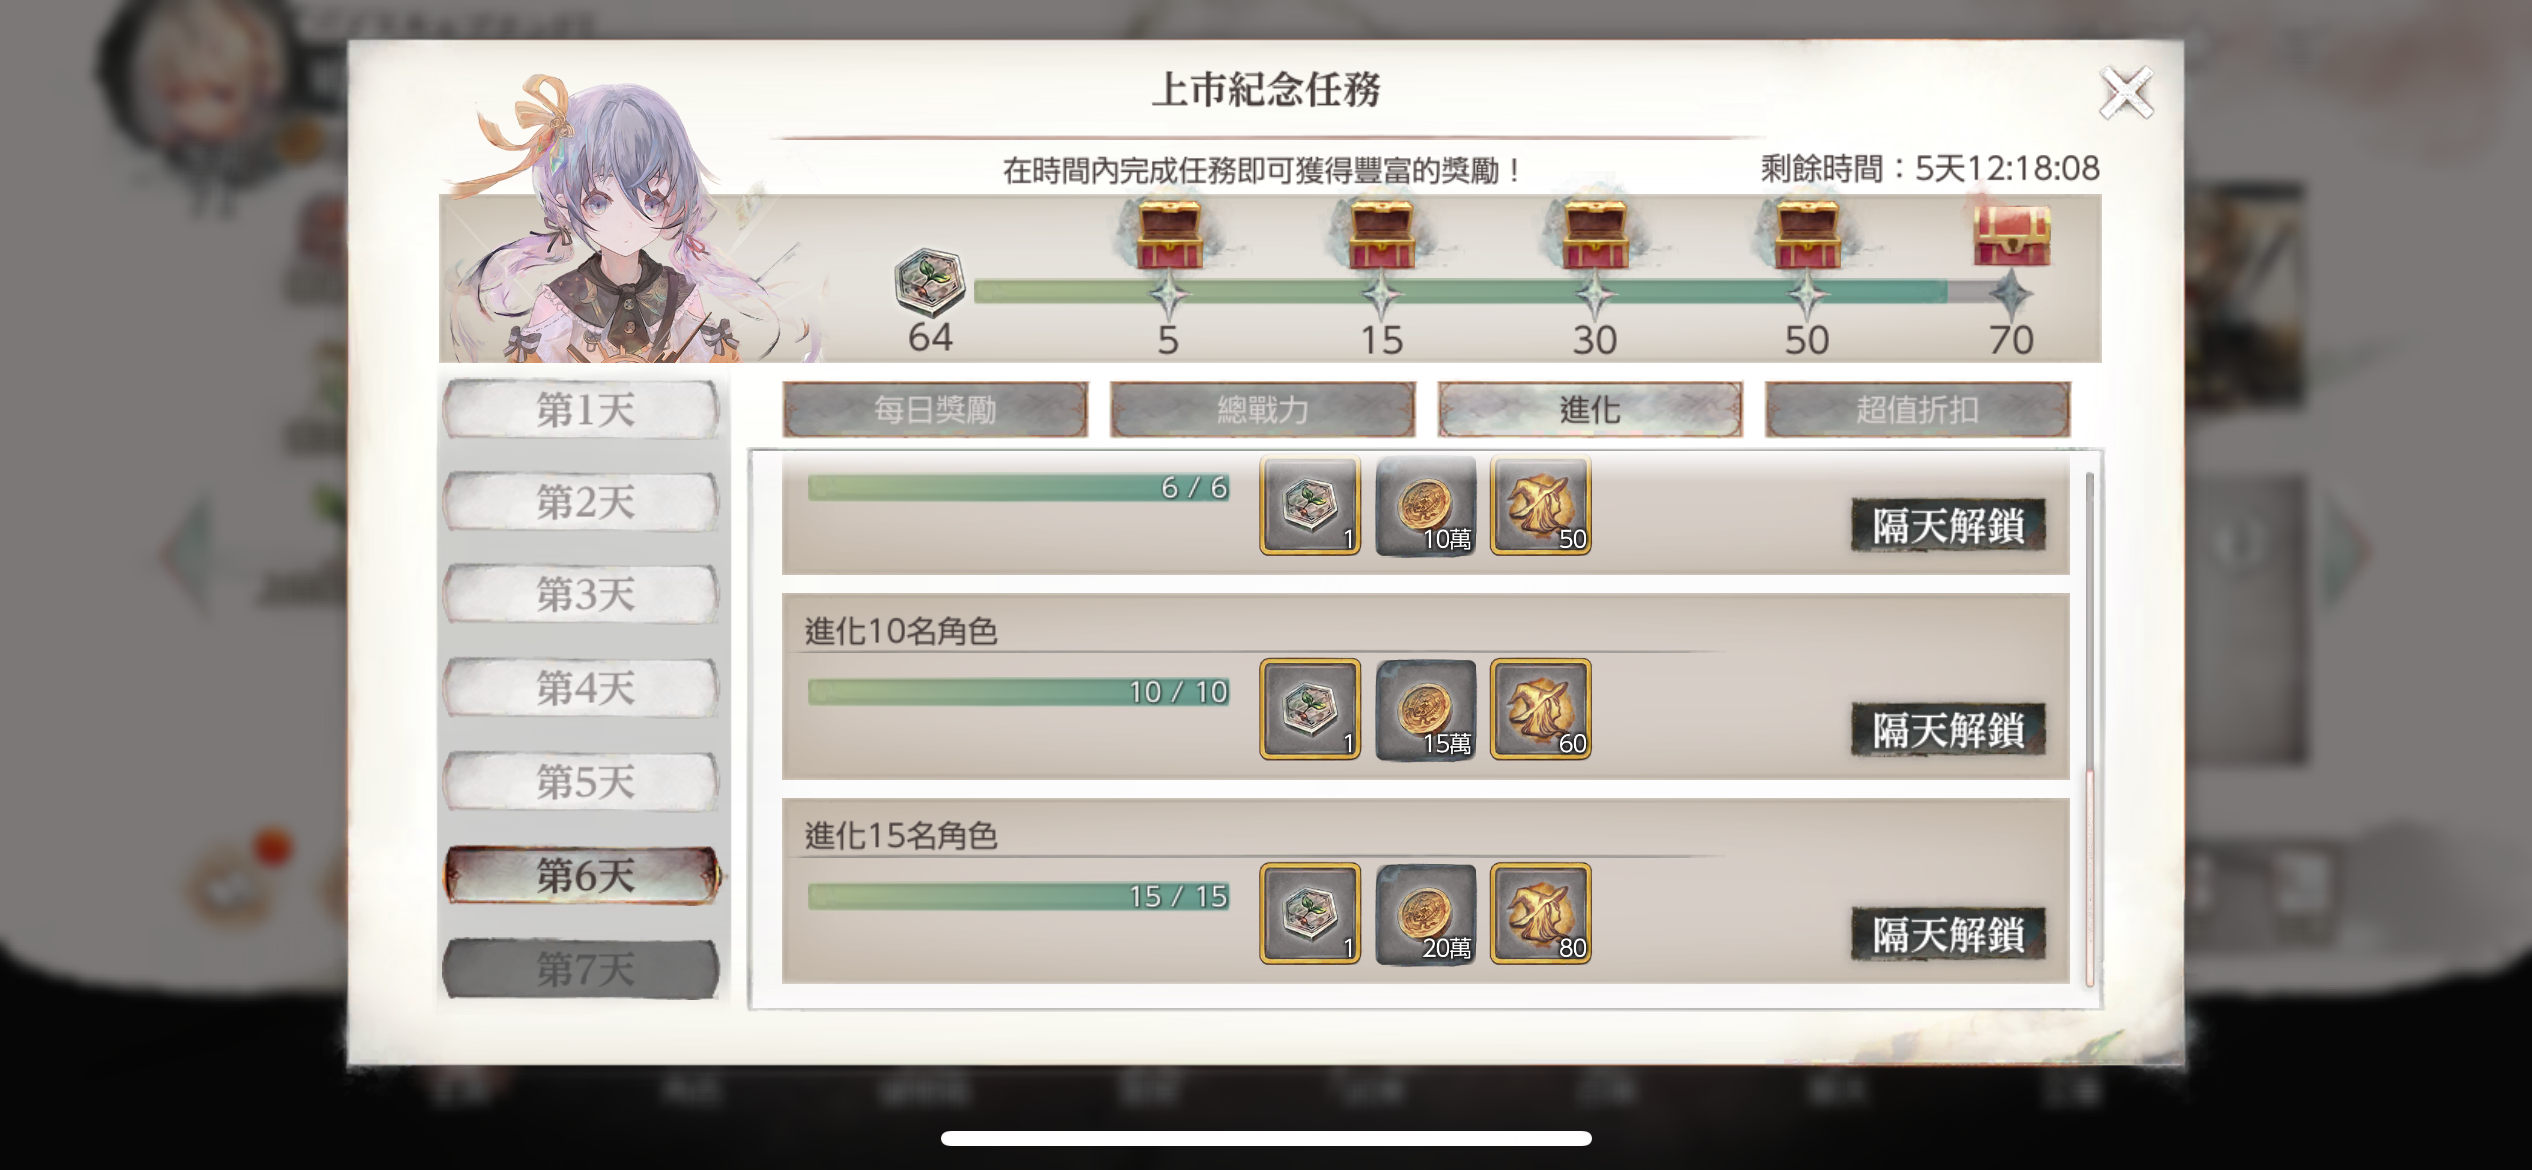Tap 隔天解鎖 button for 進化10名角色
This screenshot has height=1170, width=2532.
pos(1948,729)
